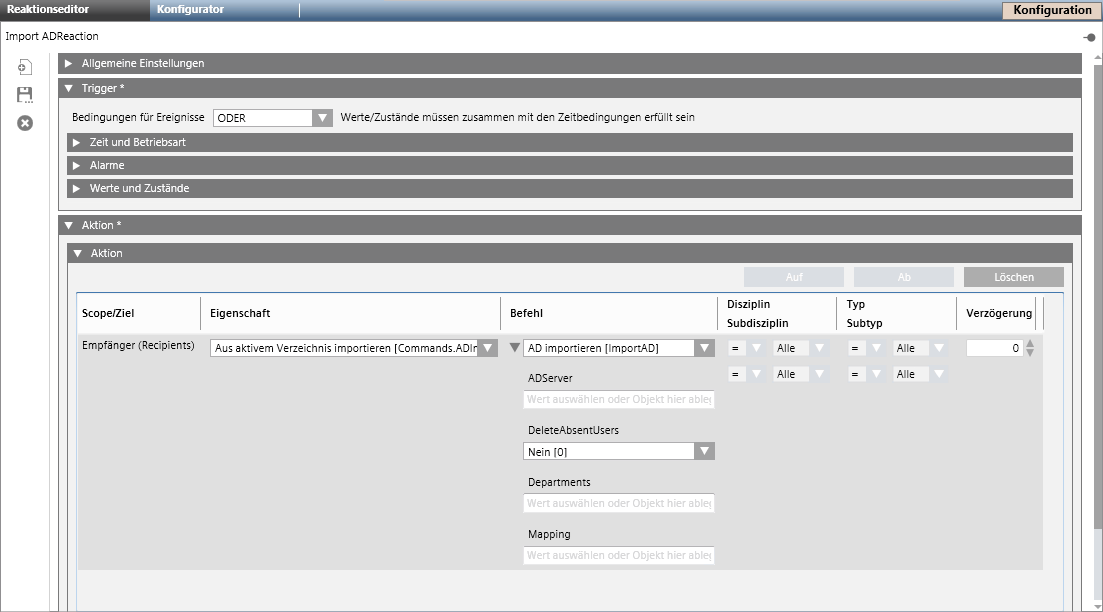Expand Allgemeine Einstellungen section
Image resolution: width=1103 pixels, height=612 pixels.
(68, 63)
